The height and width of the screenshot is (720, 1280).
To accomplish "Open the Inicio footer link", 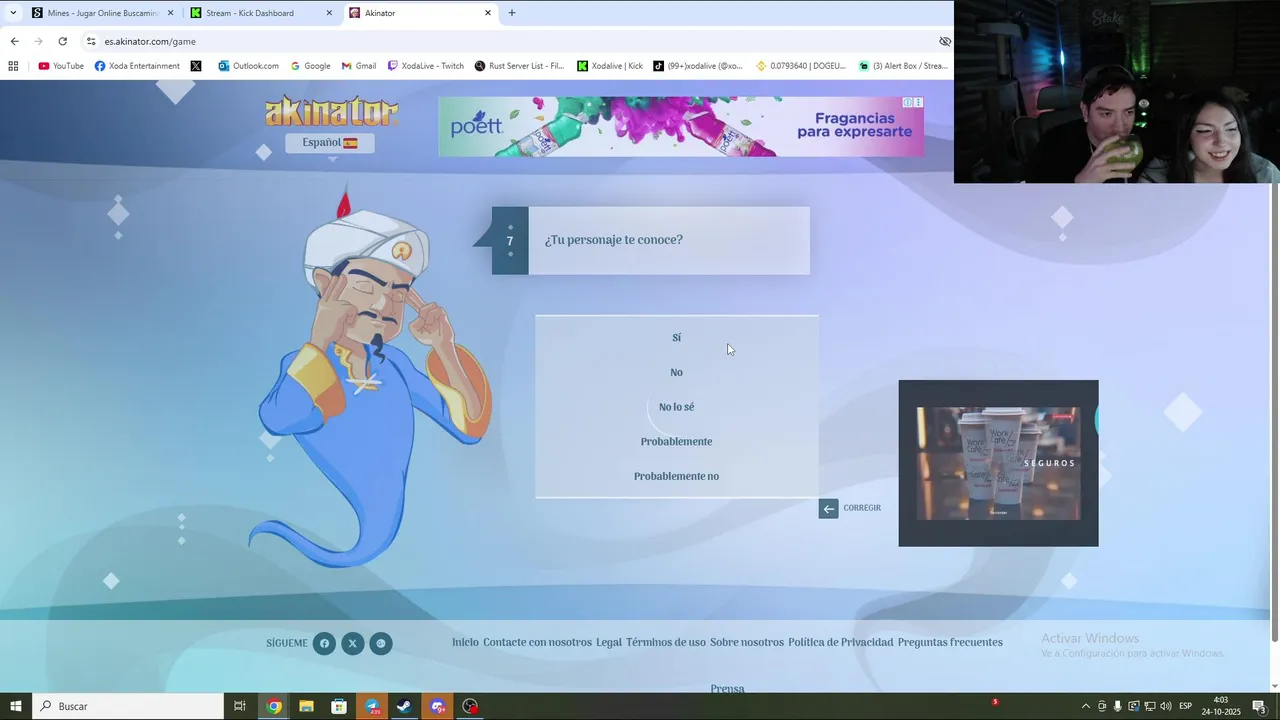I will click(x=465, y=642).
